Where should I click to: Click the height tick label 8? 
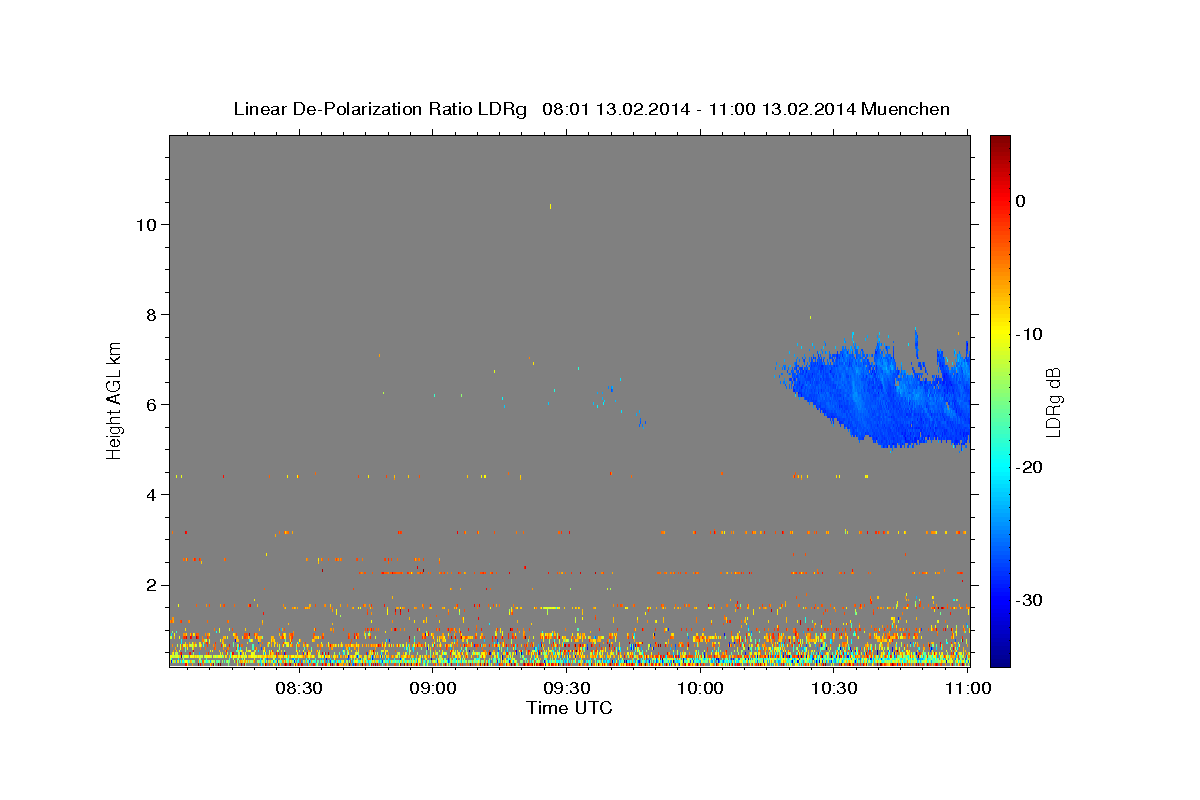pos(151,314)
